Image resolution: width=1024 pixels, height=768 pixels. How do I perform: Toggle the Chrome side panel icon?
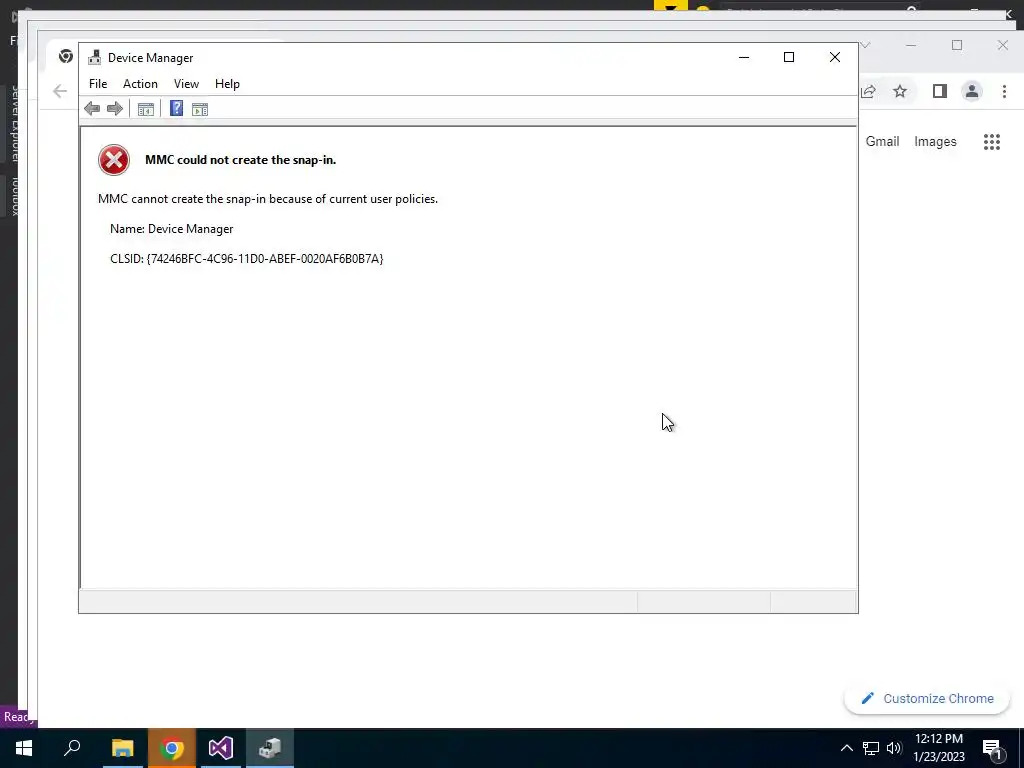point(940,91)
